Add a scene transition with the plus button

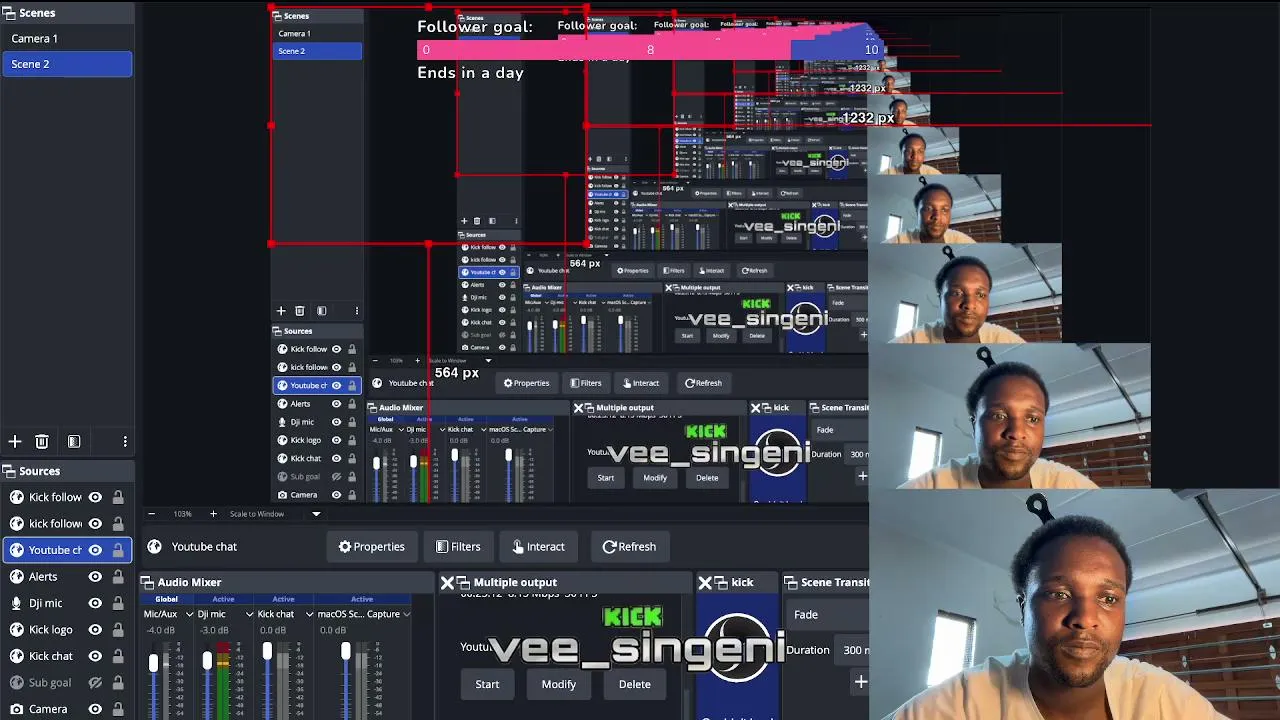pos(860,682)
